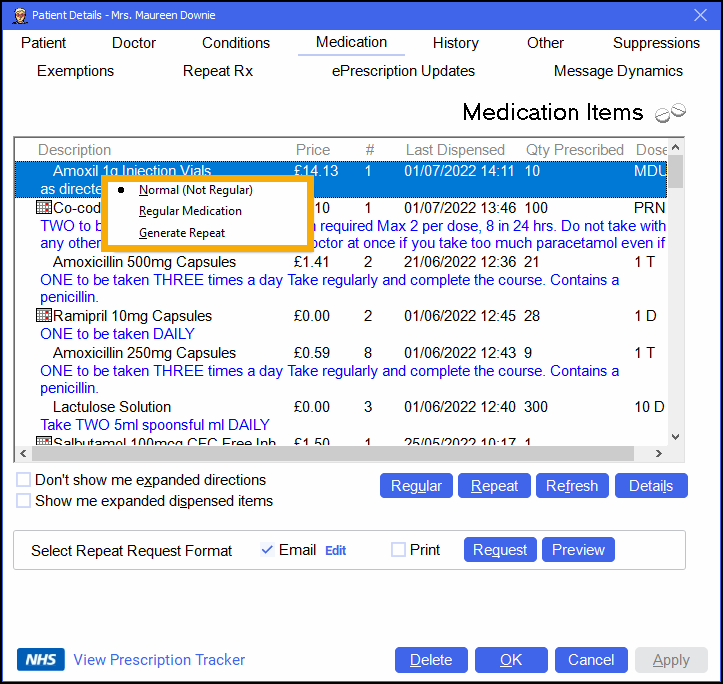Uncheck the Email repeat request format

[x=266, y=550]
